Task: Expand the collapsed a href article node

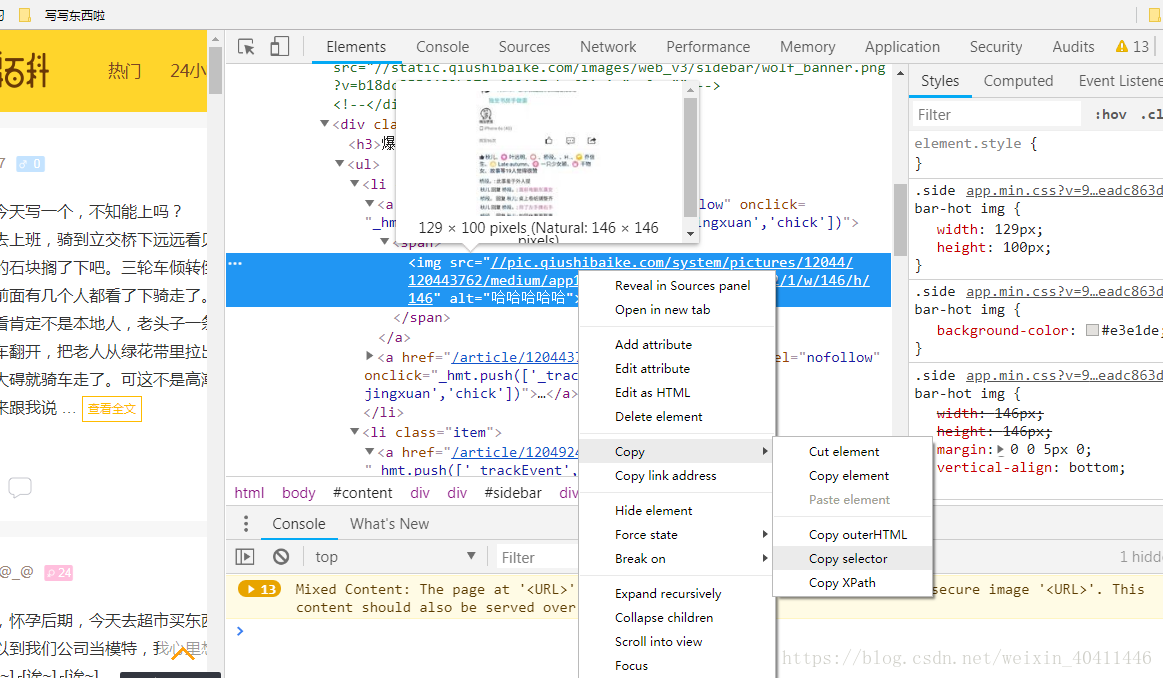Action: point(369,356)
